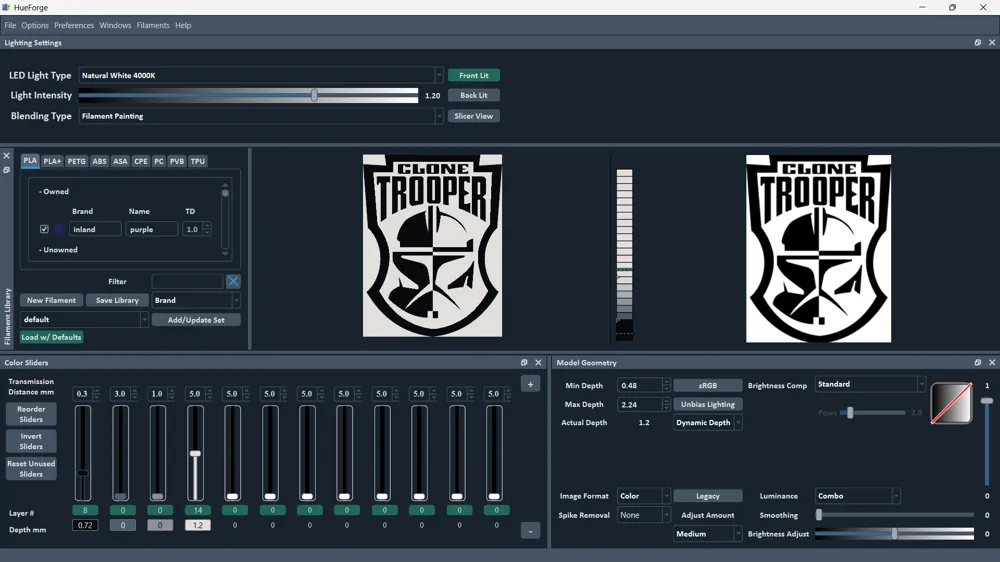Open LED Light Type dropdown
This screenshot has width=1000, height=562.
tap(260, 75)
